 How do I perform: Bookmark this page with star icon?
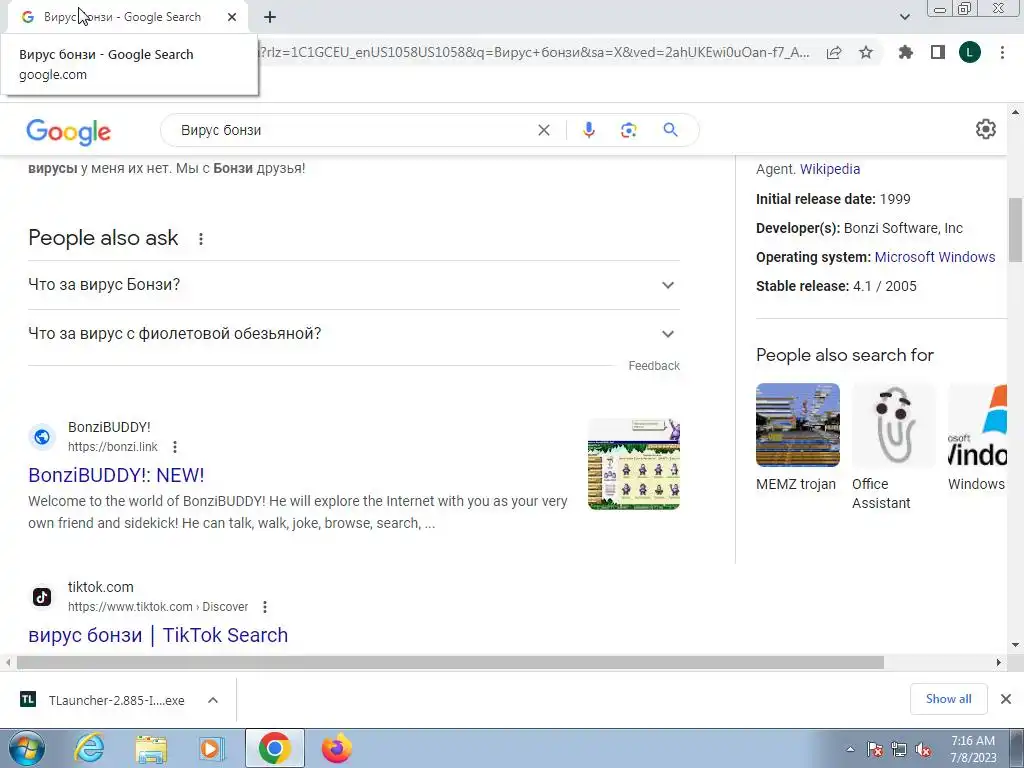866,52
